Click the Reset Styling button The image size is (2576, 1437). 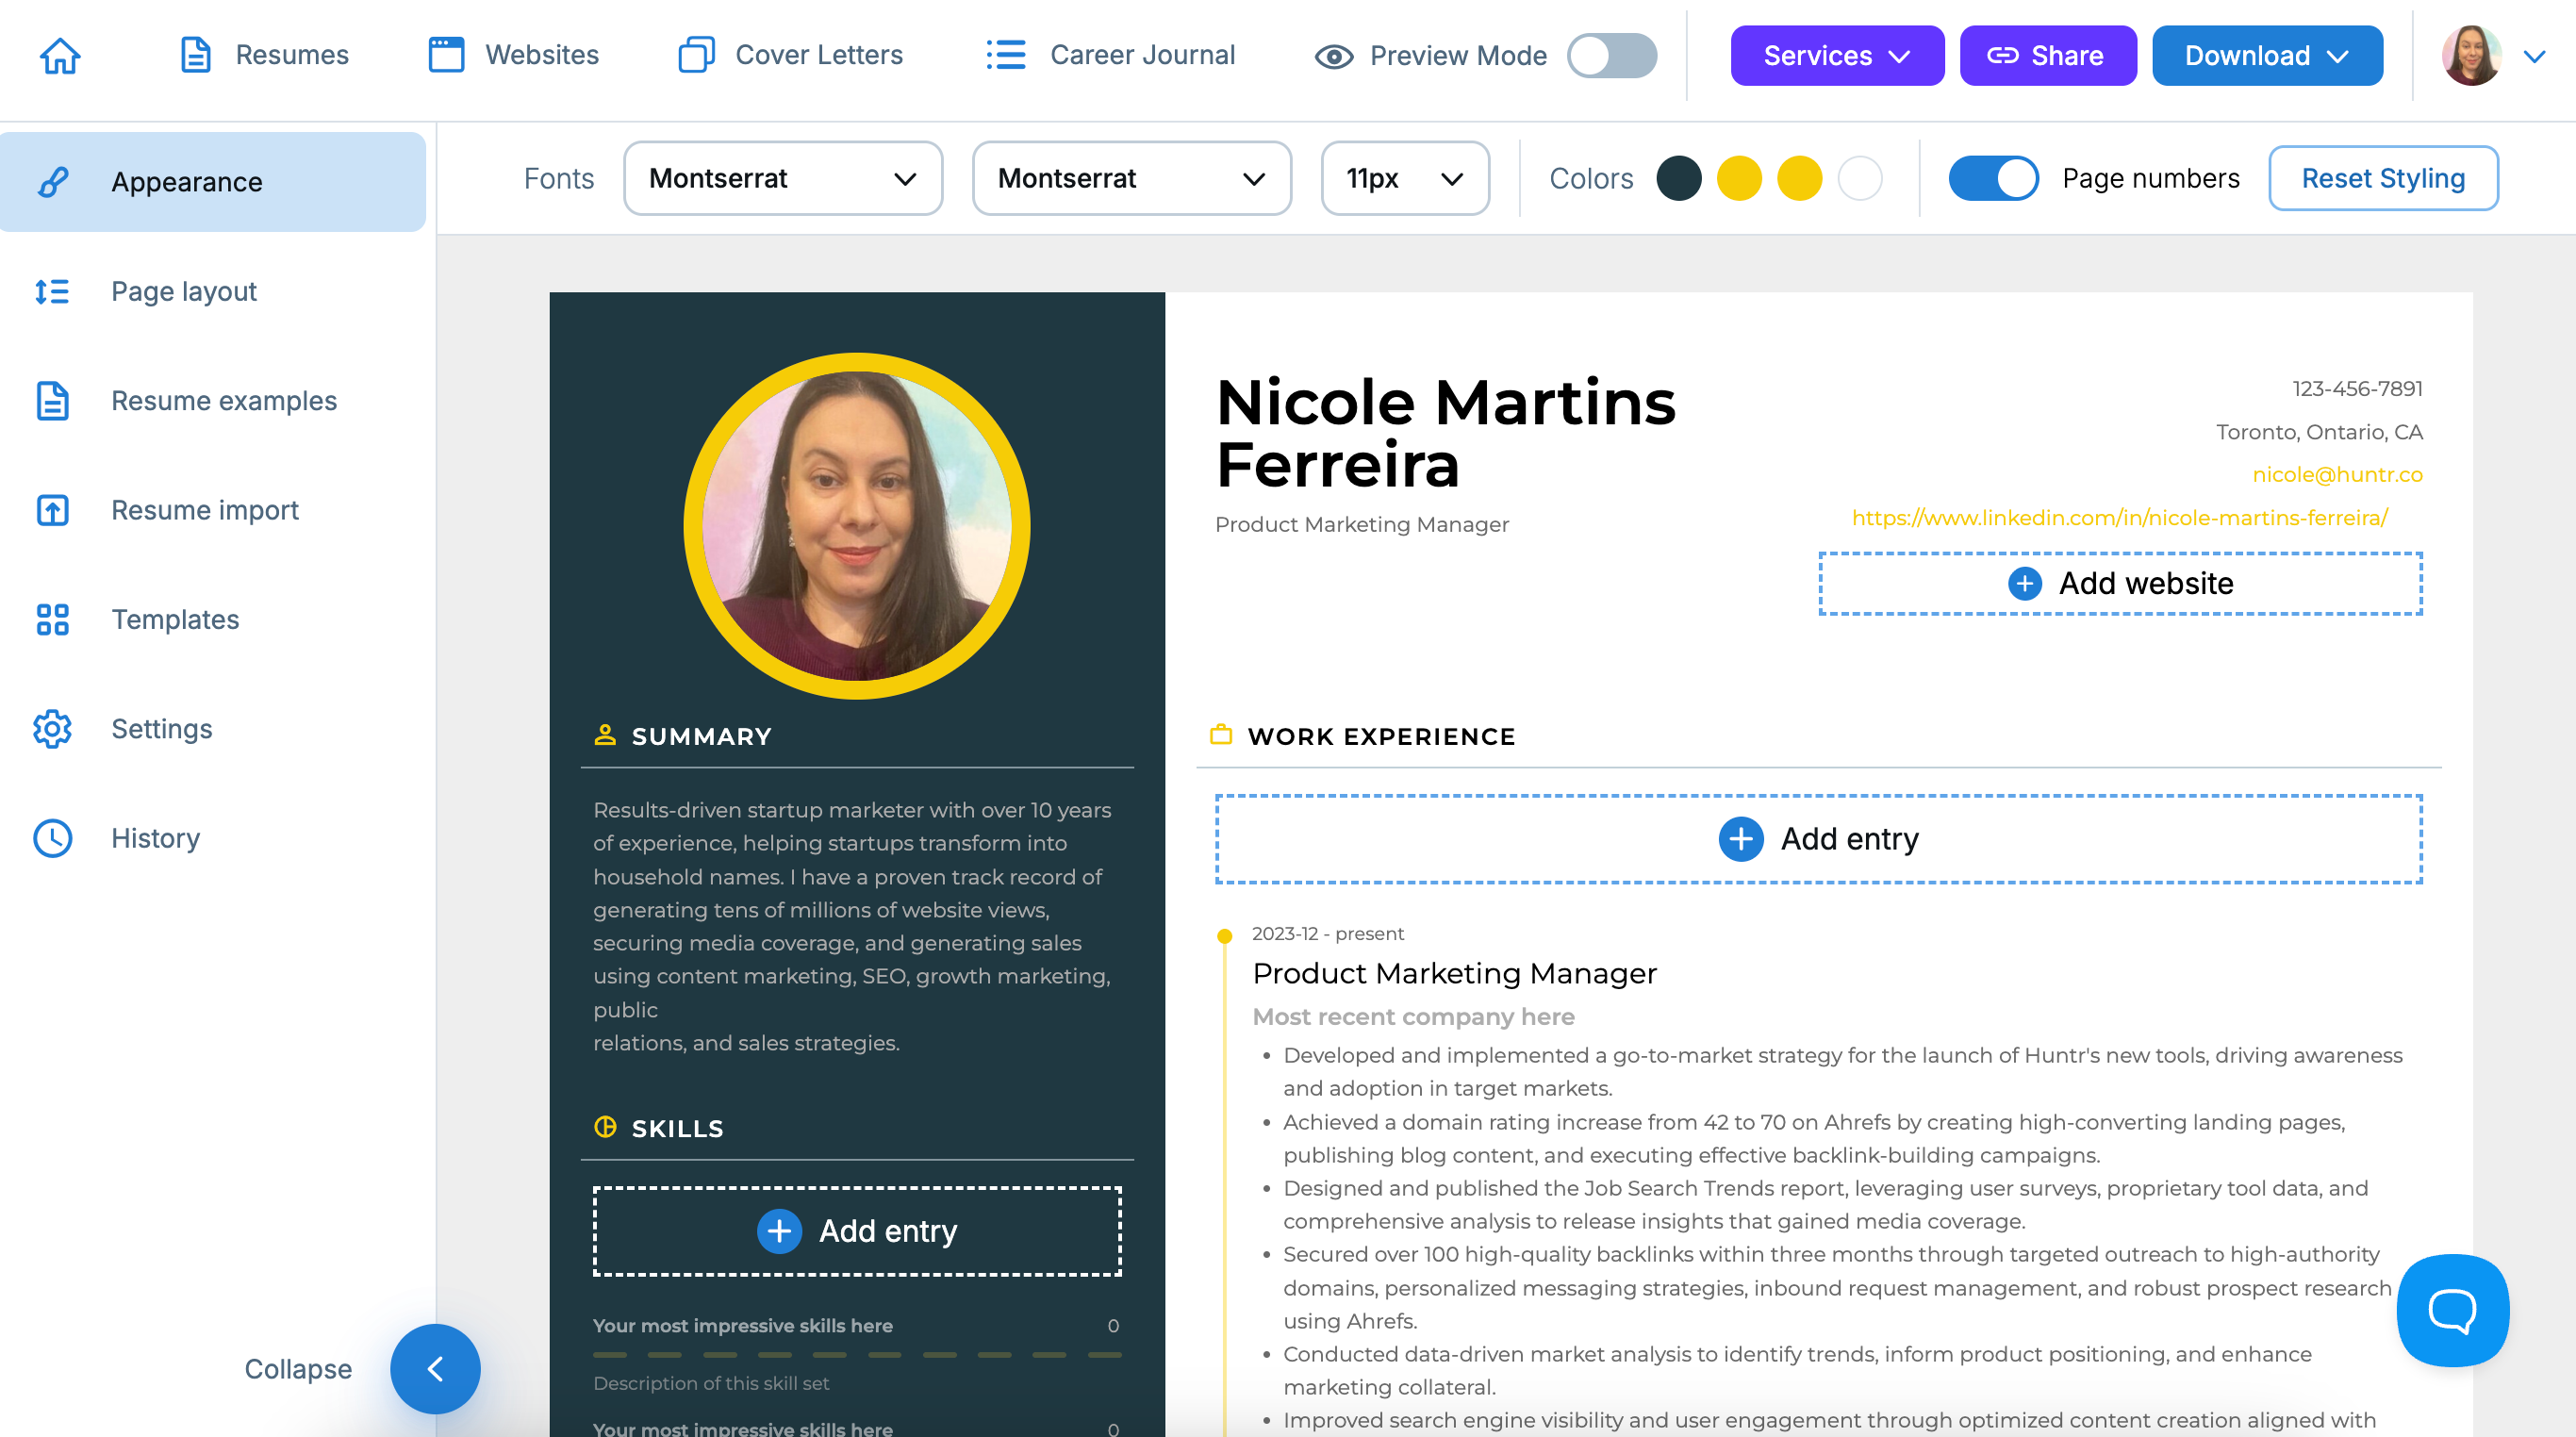2383,178
